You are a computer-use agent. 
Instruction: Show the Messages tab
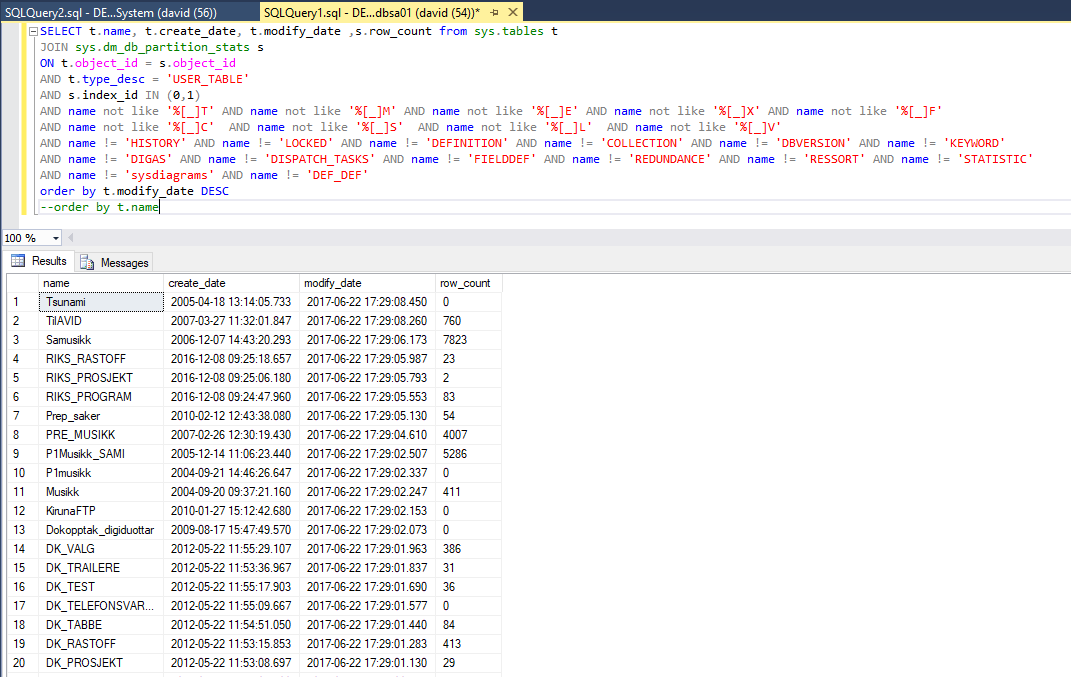pos(115,262)
